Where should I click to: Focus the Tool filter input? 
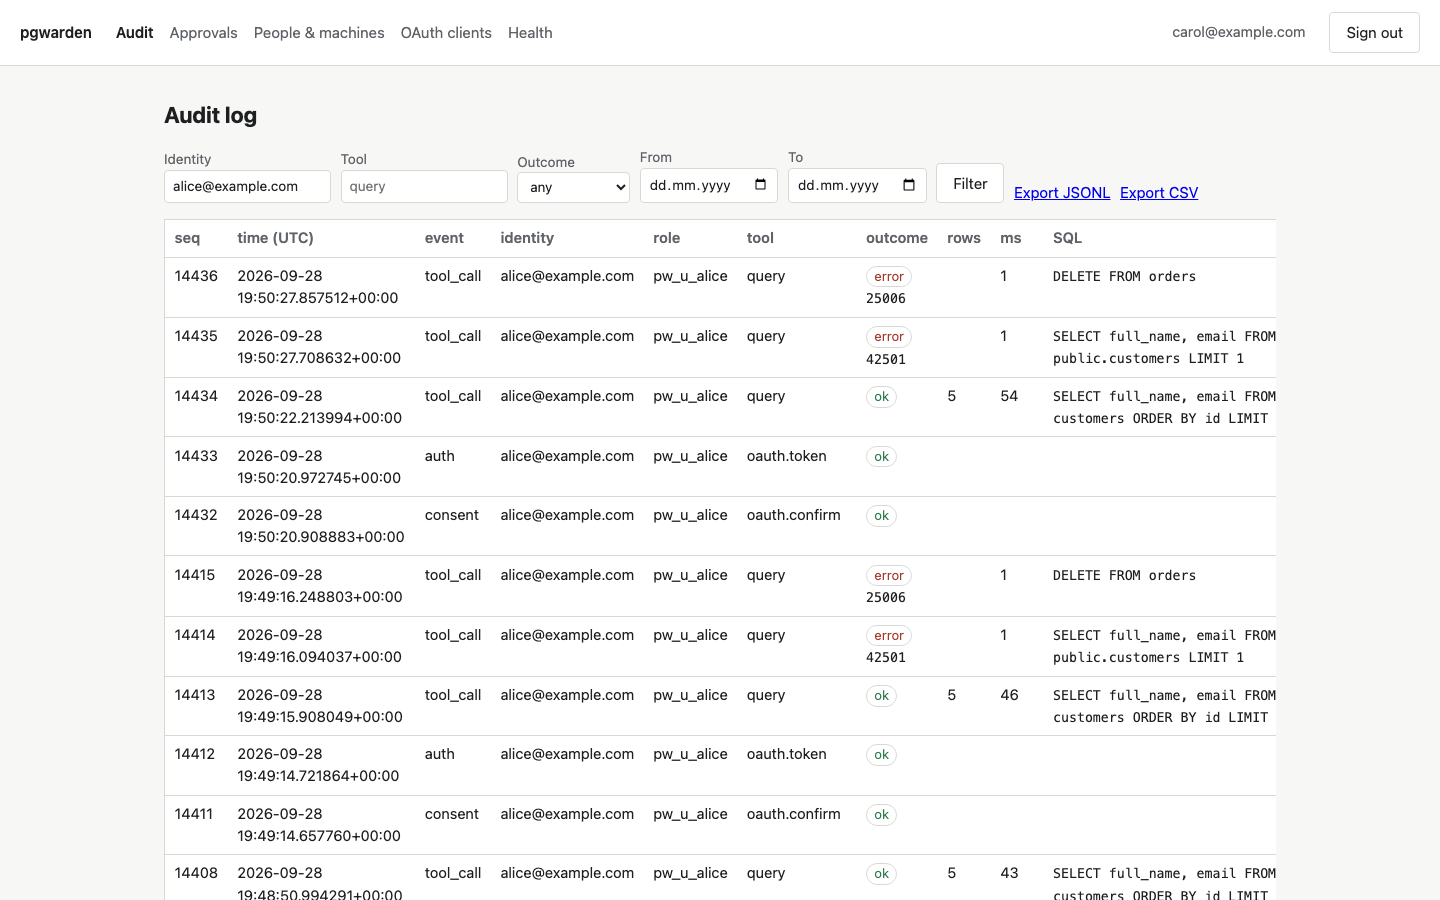pyautogui.click(x=424, y=186)
